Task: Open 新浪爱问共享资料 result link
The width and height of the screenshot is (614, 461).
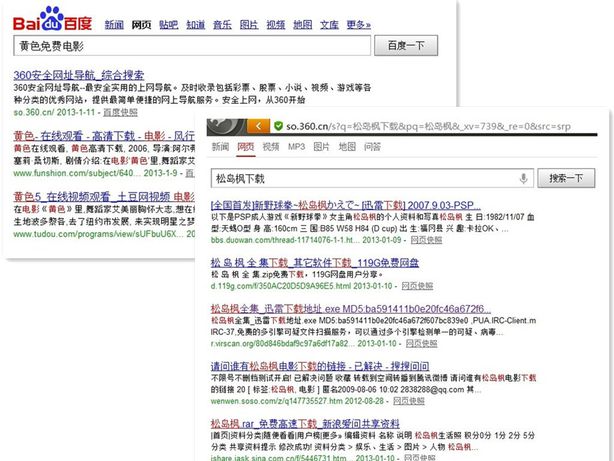Action: coord(305,424)
